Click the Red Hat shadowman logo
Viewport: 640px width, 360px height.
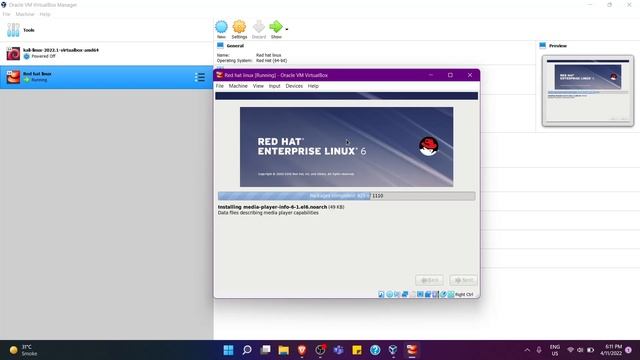tap(429, 146)
